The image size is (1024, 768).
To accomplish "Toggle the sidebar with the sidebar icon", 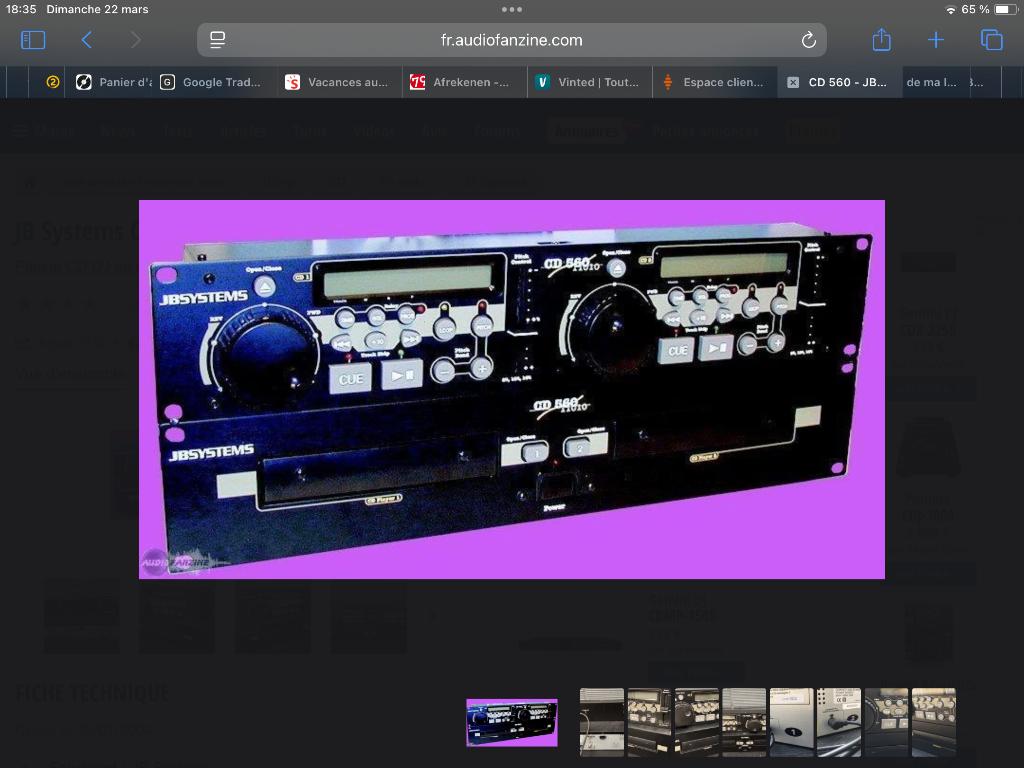I will [x=33, y=39].
